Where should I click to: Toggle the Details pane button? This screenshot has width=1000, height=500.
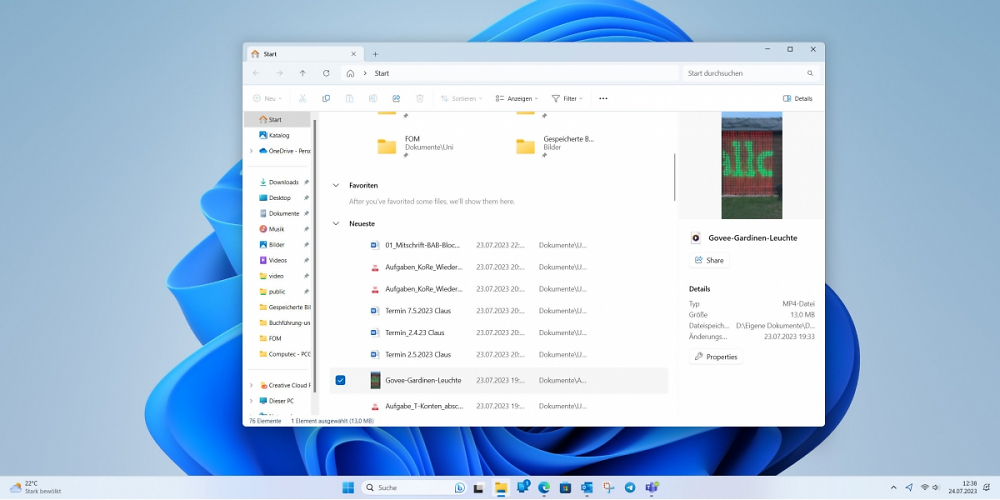click(797, 99)
